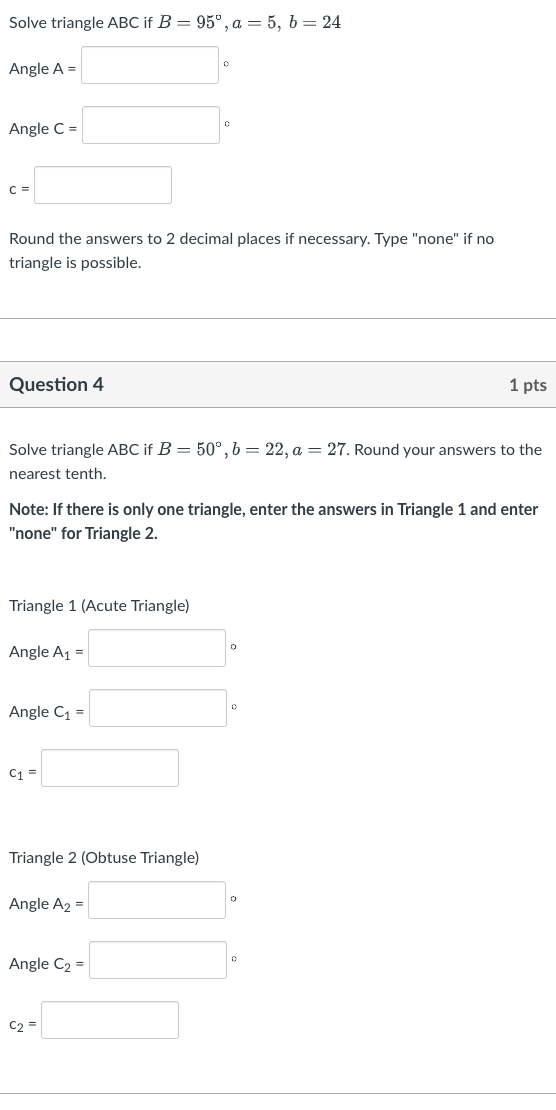Click the "Angle C₂ =" label
The width and height of the screenshot is (556, 1110).
(47, 964)
